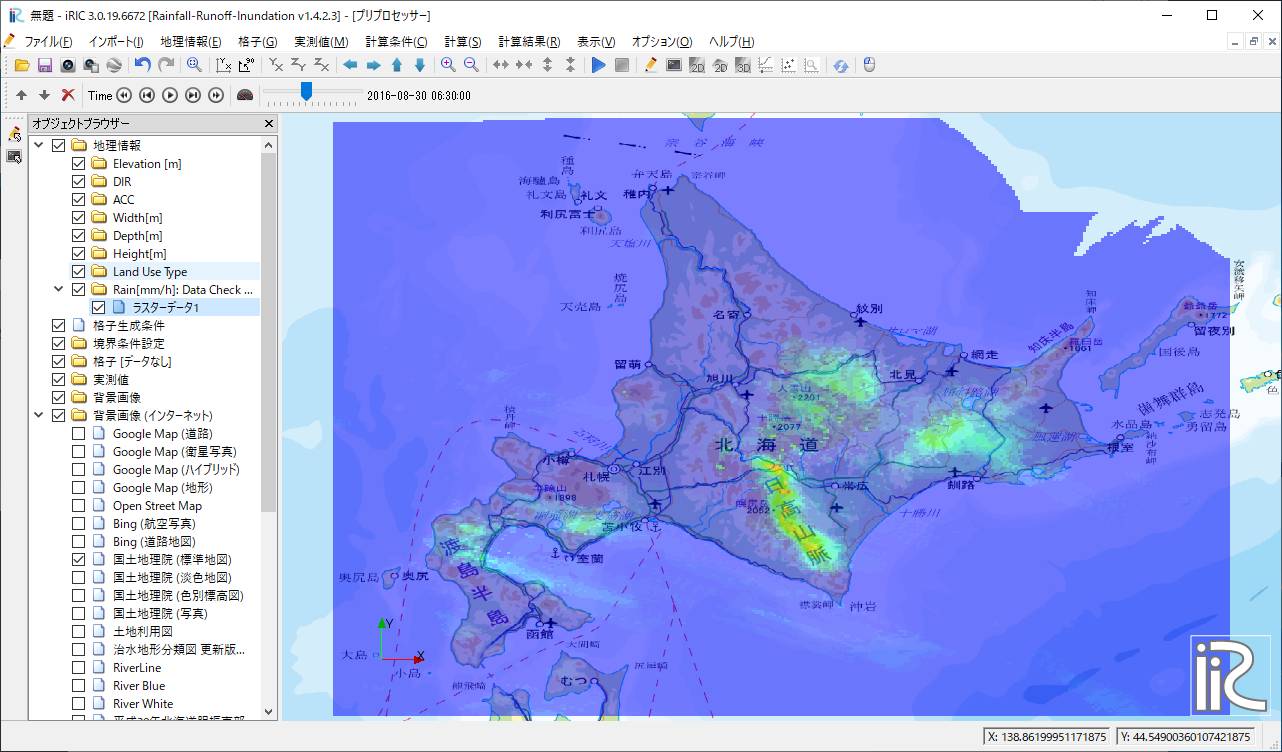The height and width of the screenshot is (752, 1282).
Task: Open the scattered chart window icon
Action: pos(788,65)
